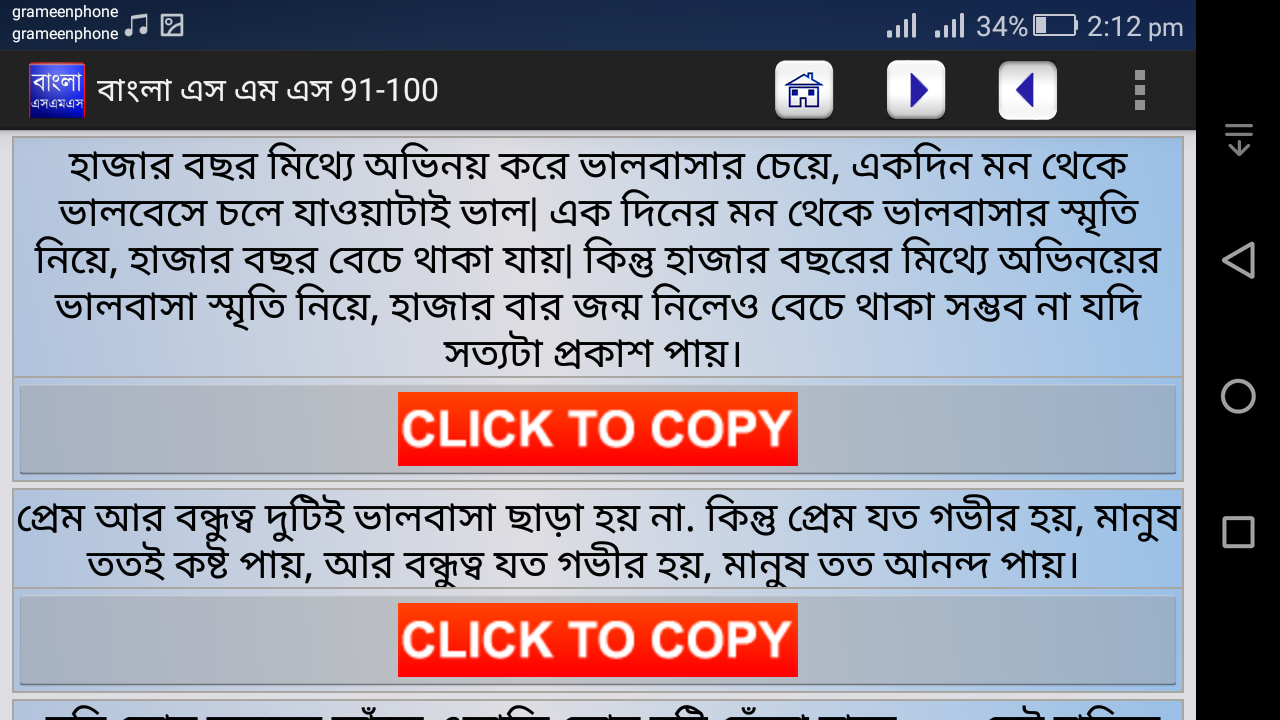Tap the battery indicator in status bar

[1055, 26]
